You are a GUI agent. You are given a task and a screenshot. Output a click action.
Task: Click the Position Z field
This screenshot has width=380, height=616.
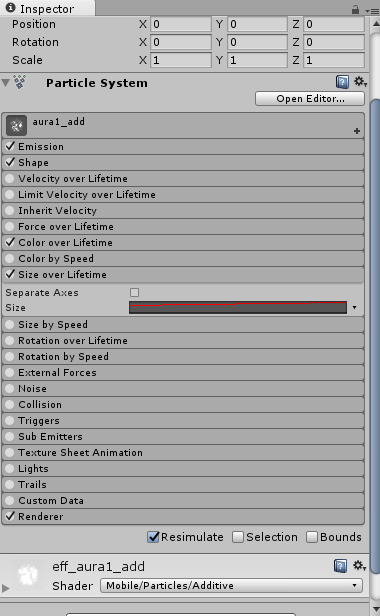tap(334, 24)
